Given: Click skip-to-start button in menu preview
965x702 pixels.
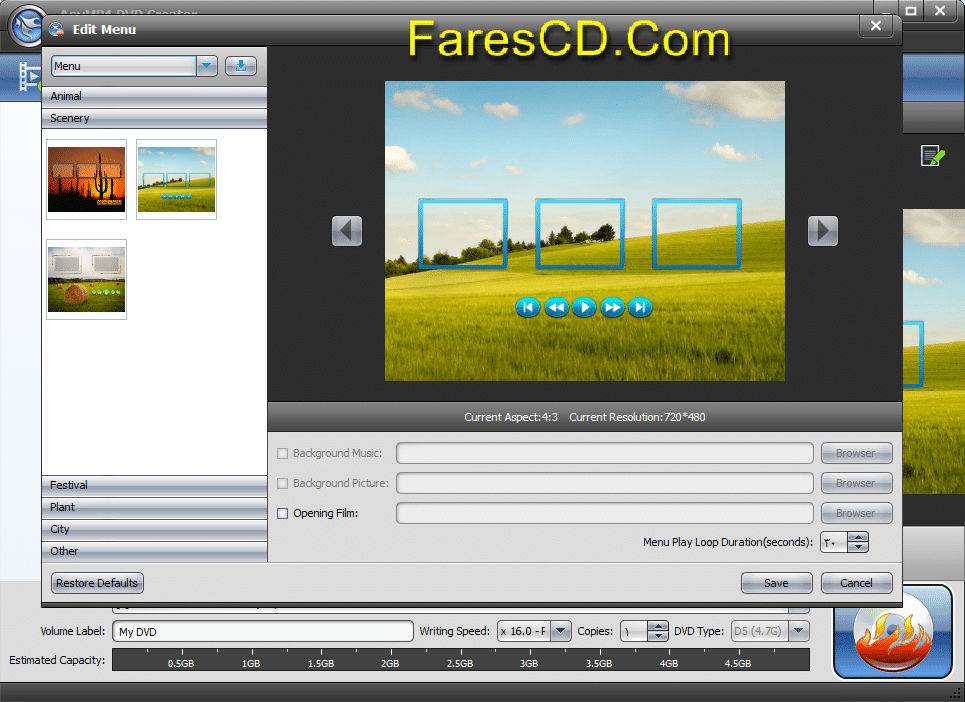Looking at the screenshot, I should (527, 307).
